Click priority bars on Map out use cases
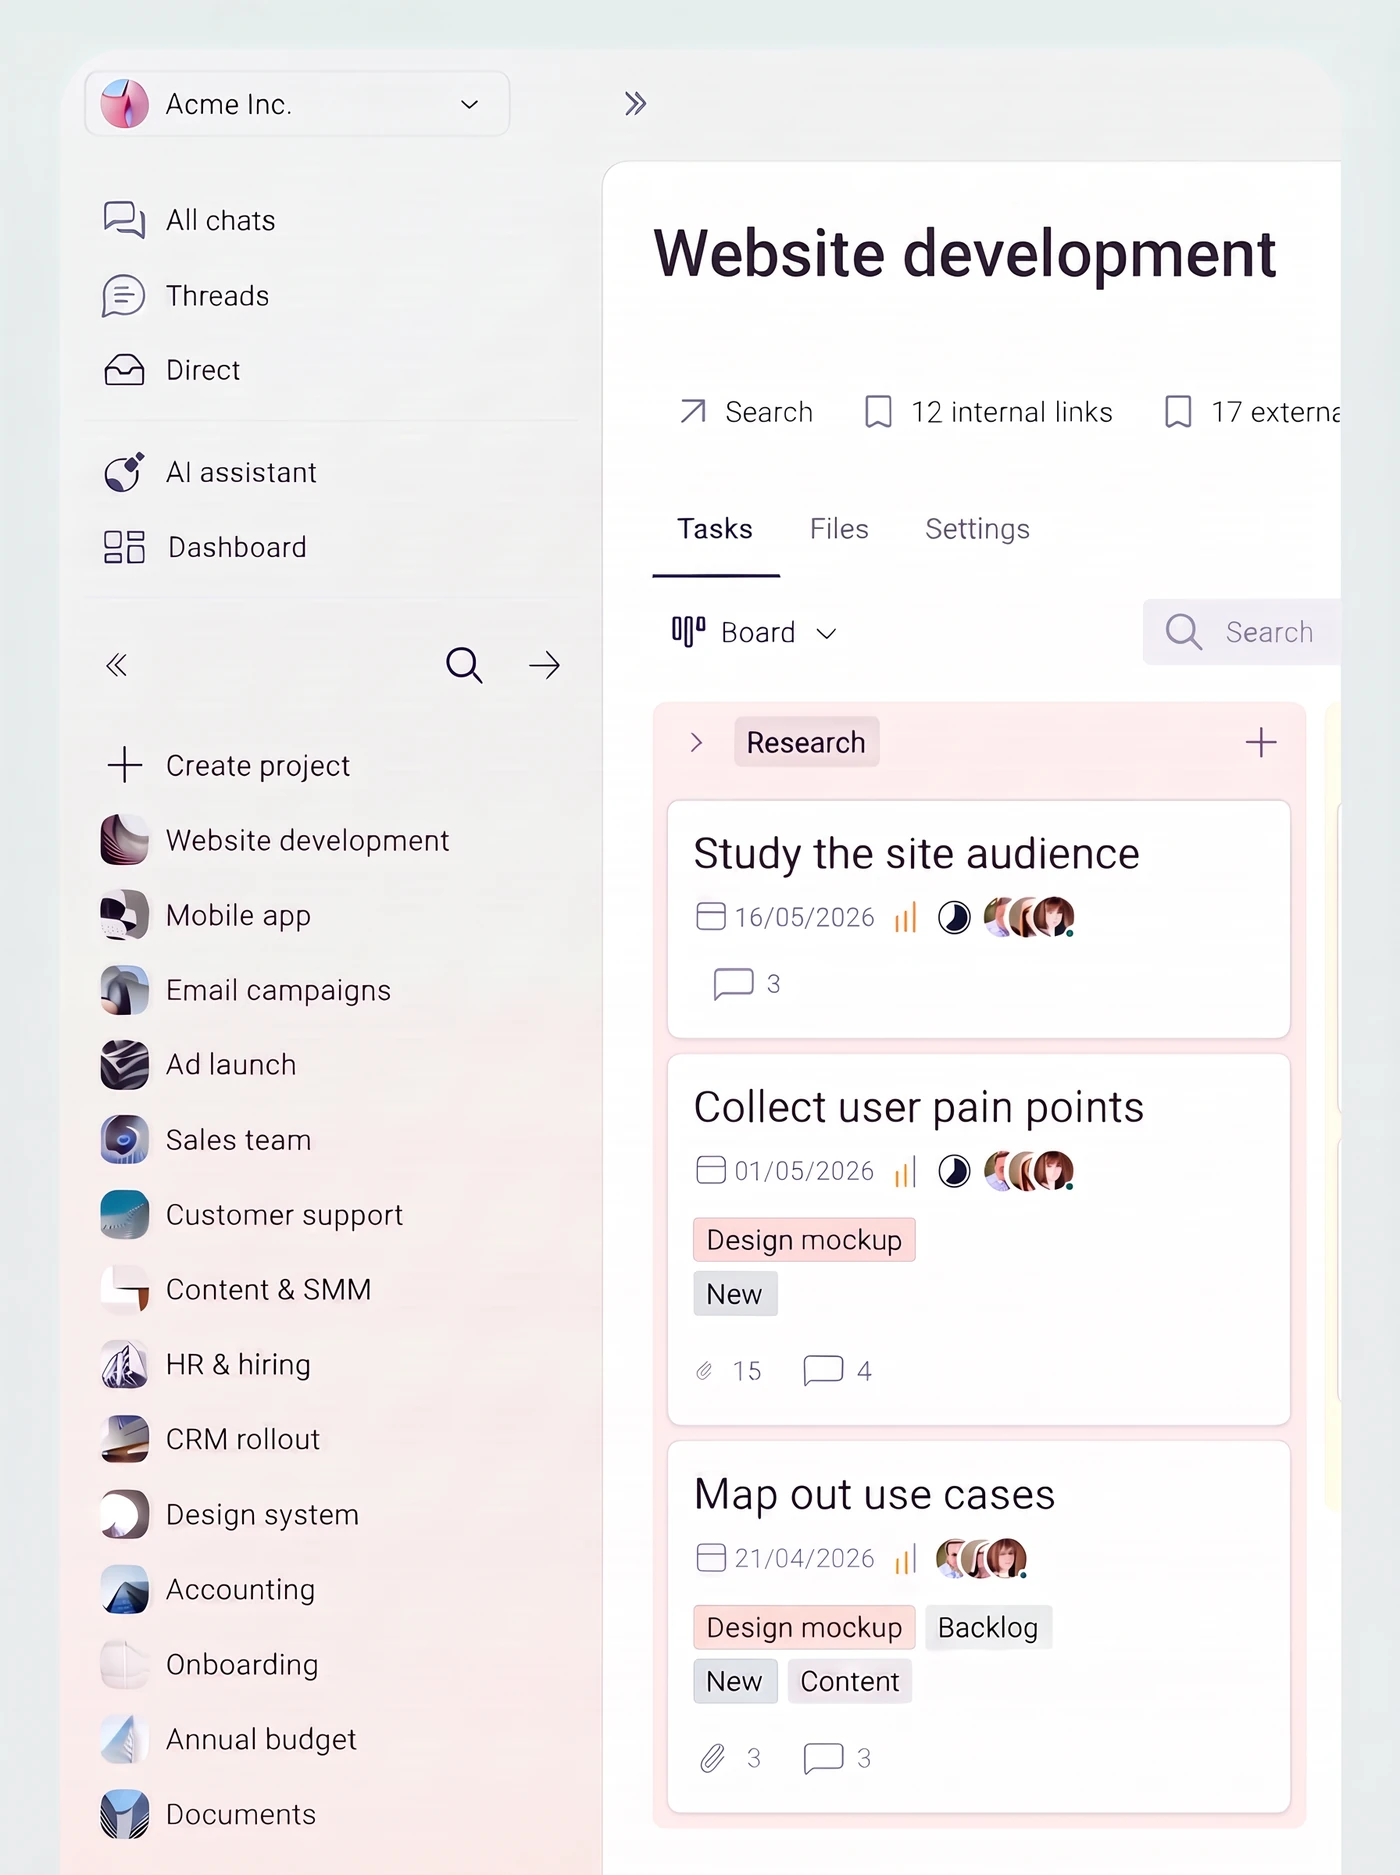This screenshot has width=1400, height=1875. 906,1558
